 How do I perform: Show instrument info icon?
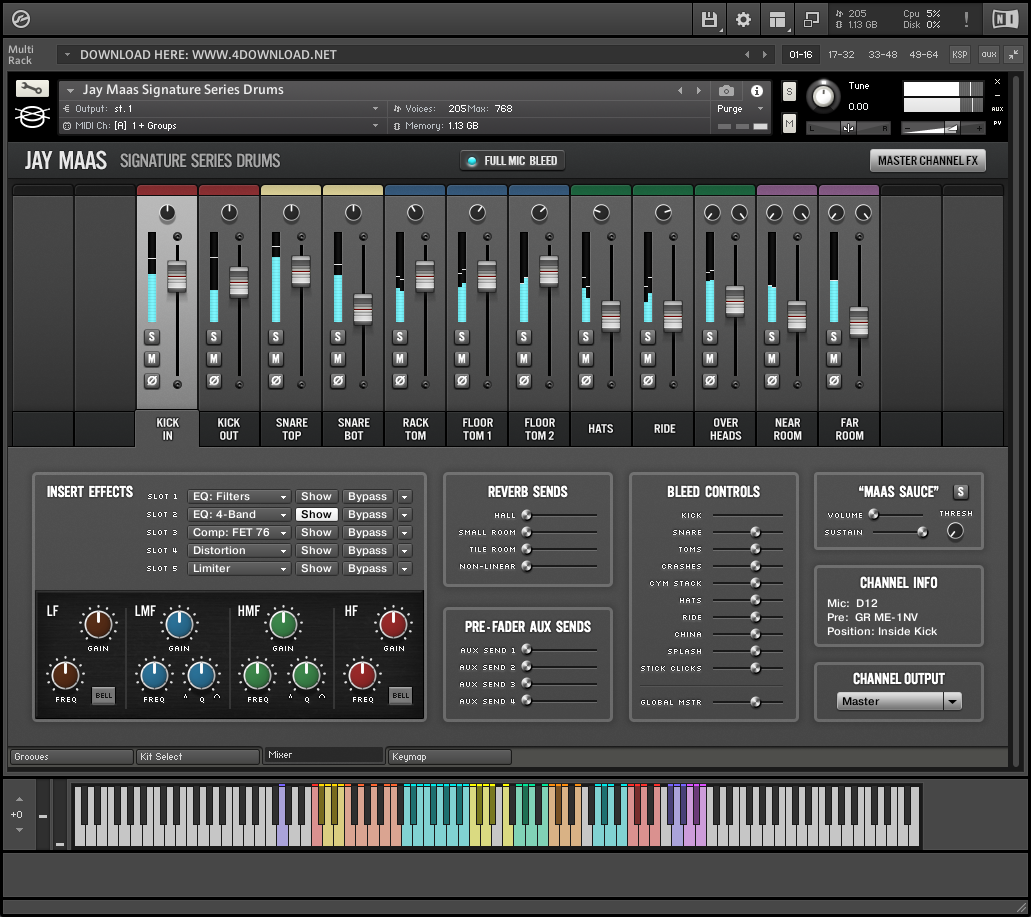[757, 91]
